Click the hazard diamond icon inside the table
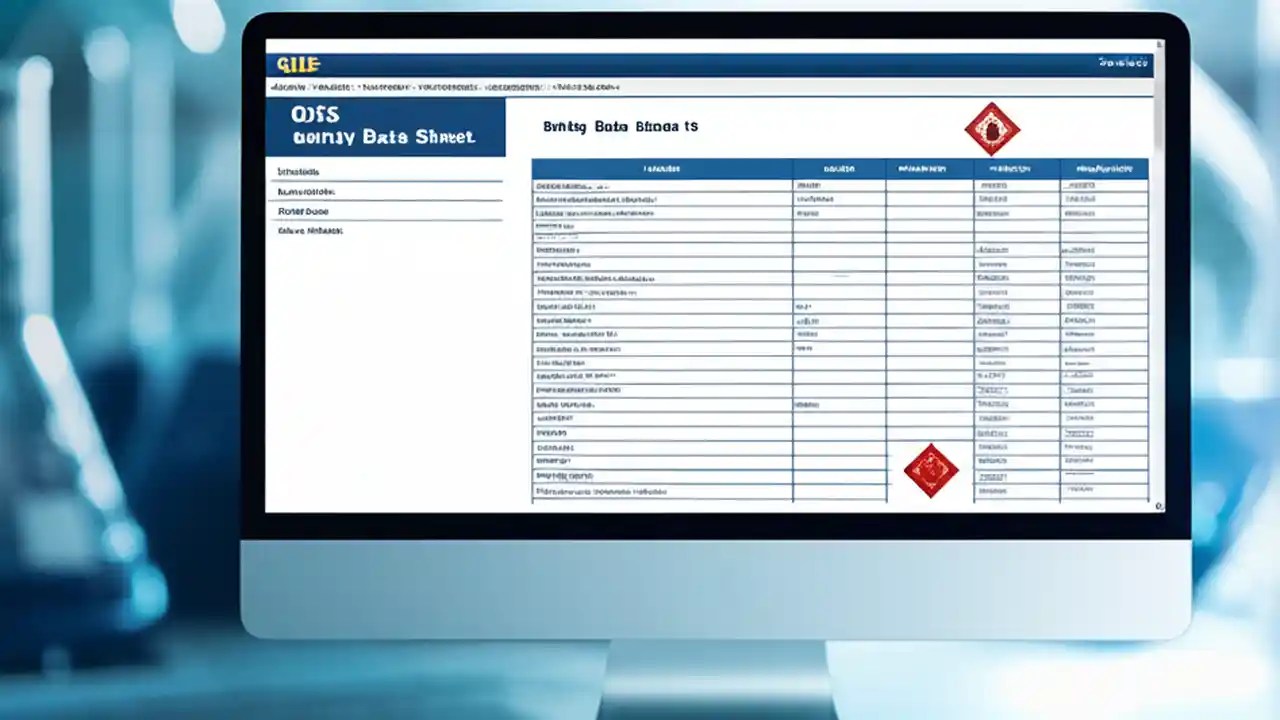This screenshot has width=1280, height=720. 931,470
